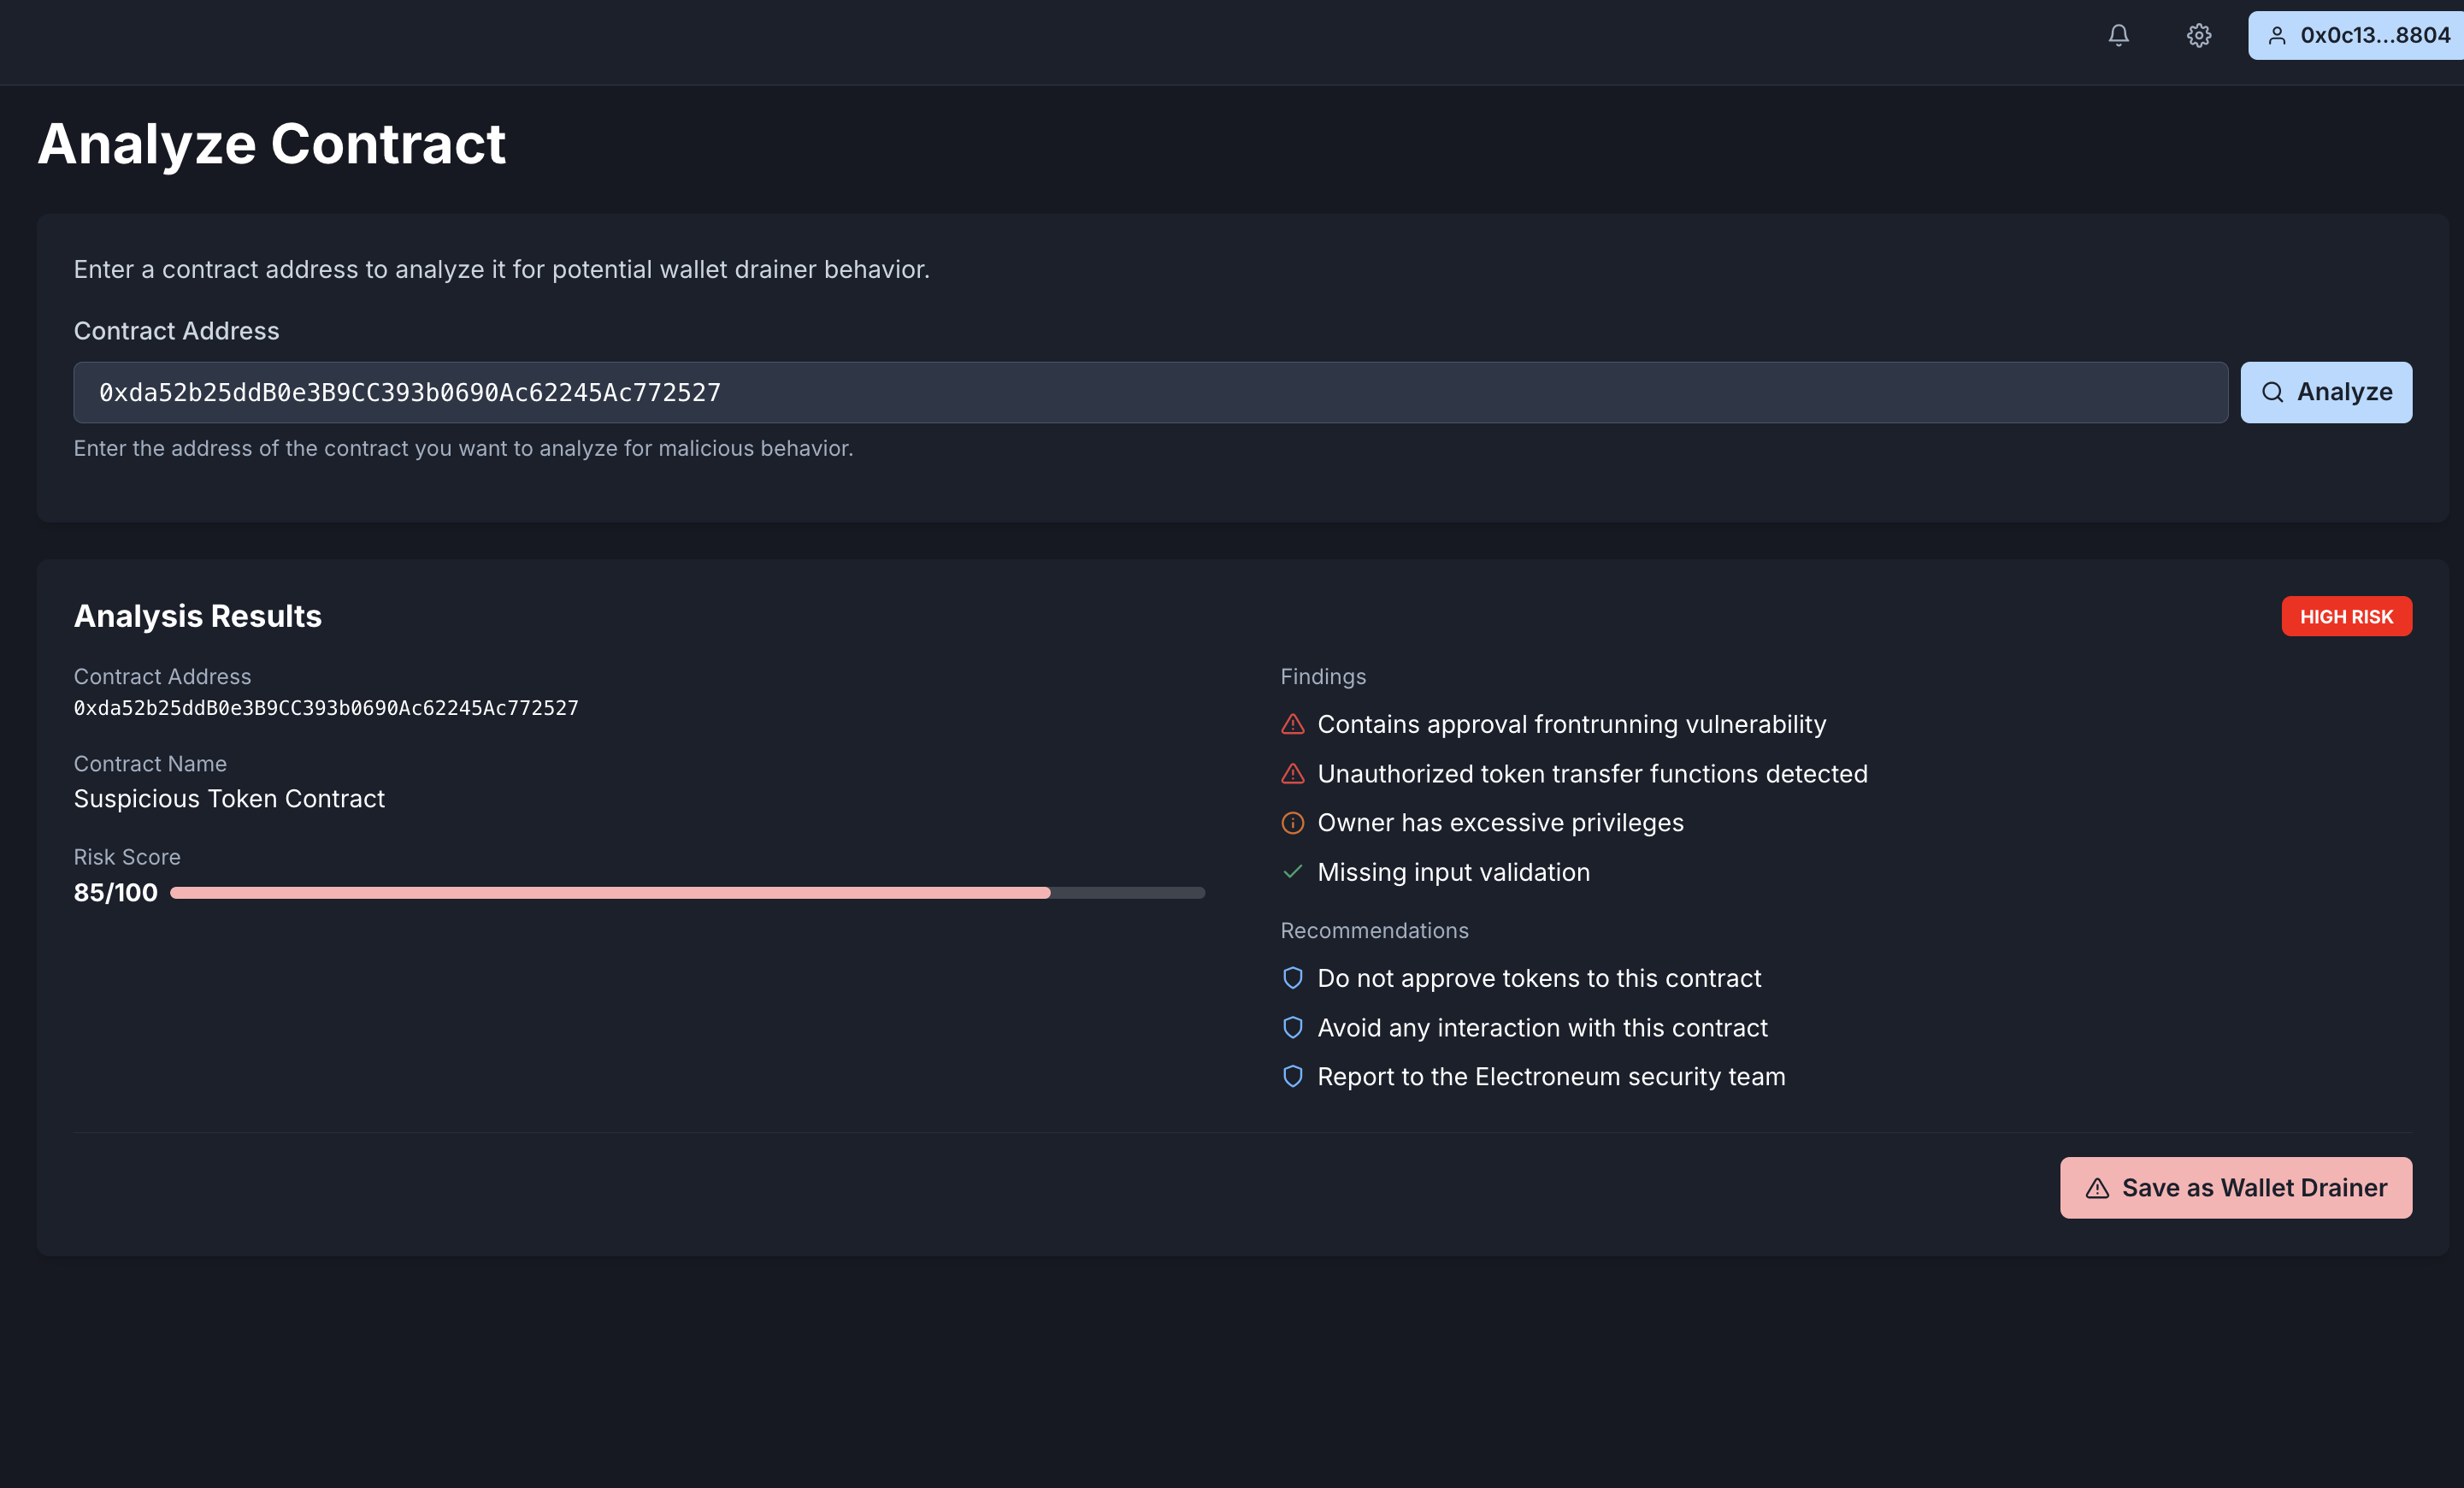Click the HIGH RISK badge
2464x1488 pixels.
[2345, 616]
